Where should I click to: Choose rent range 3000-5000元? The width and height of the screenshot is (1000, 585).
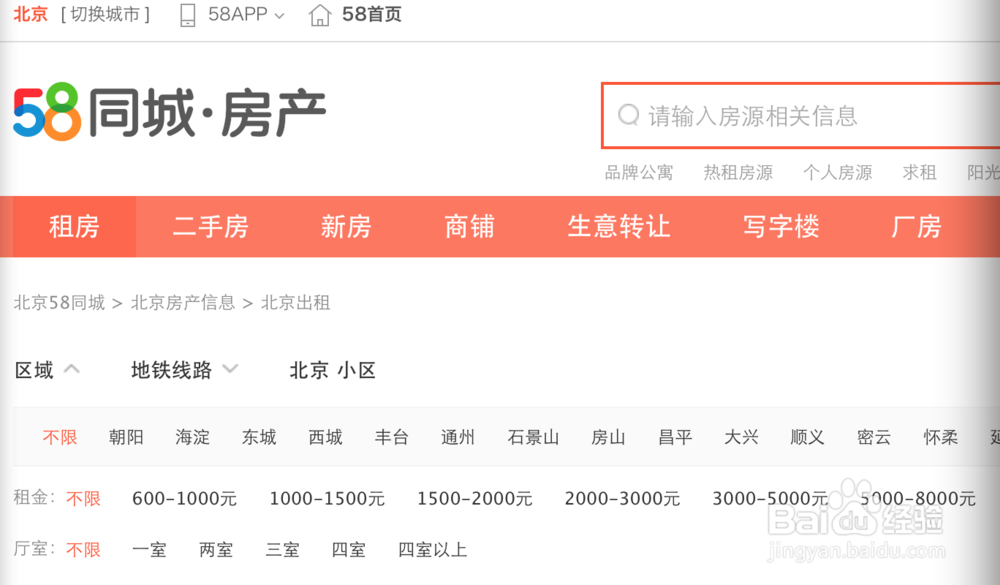pos(770,498)
